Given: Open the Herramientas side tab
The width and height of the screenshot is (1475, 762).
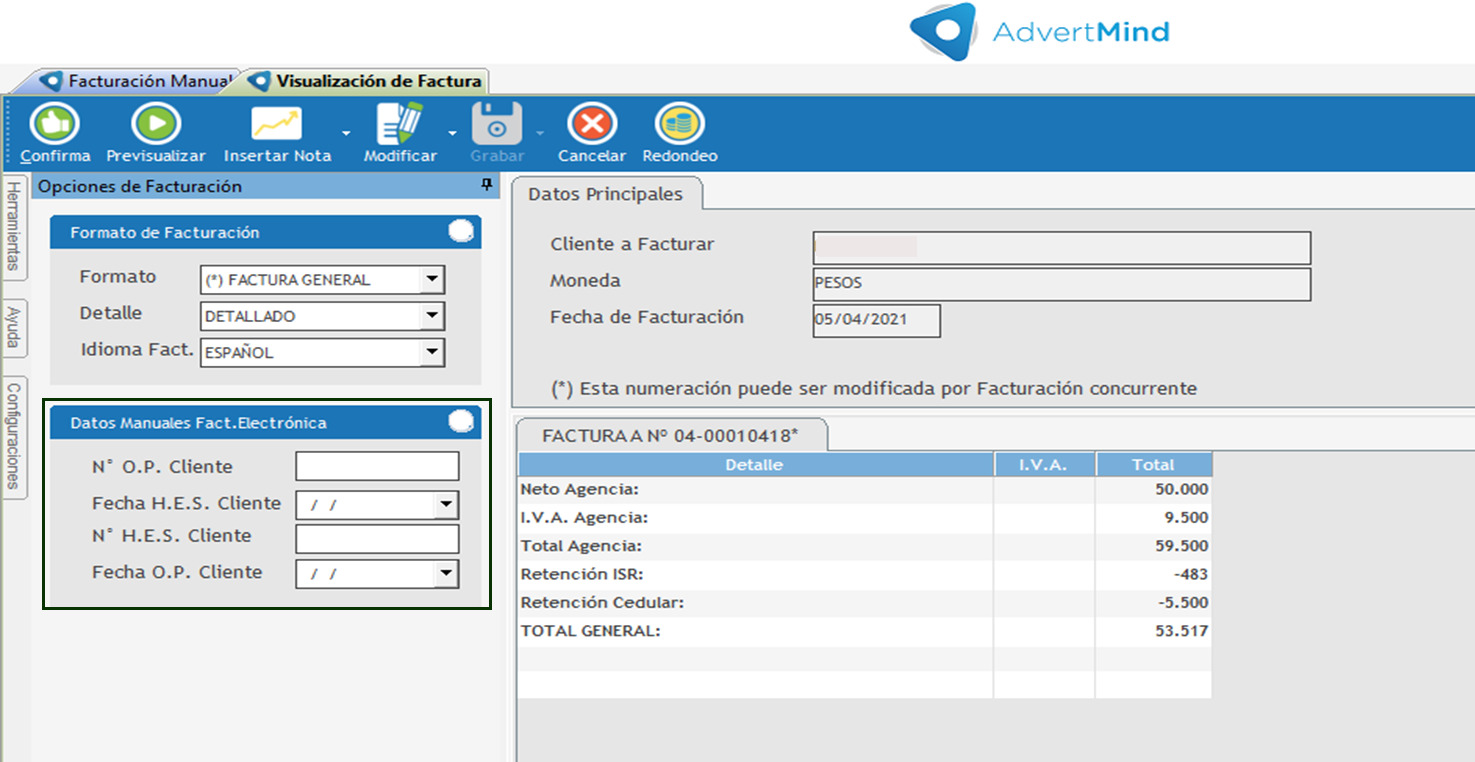Looking at the screenshot, I should click(x=14, y=225).
